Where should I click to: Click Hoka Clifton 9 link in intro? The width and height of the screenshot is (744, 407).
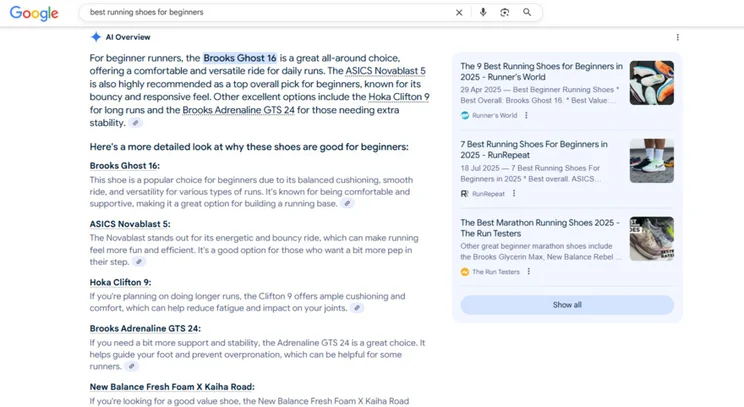pyautogui.click(x=399, y=97)
